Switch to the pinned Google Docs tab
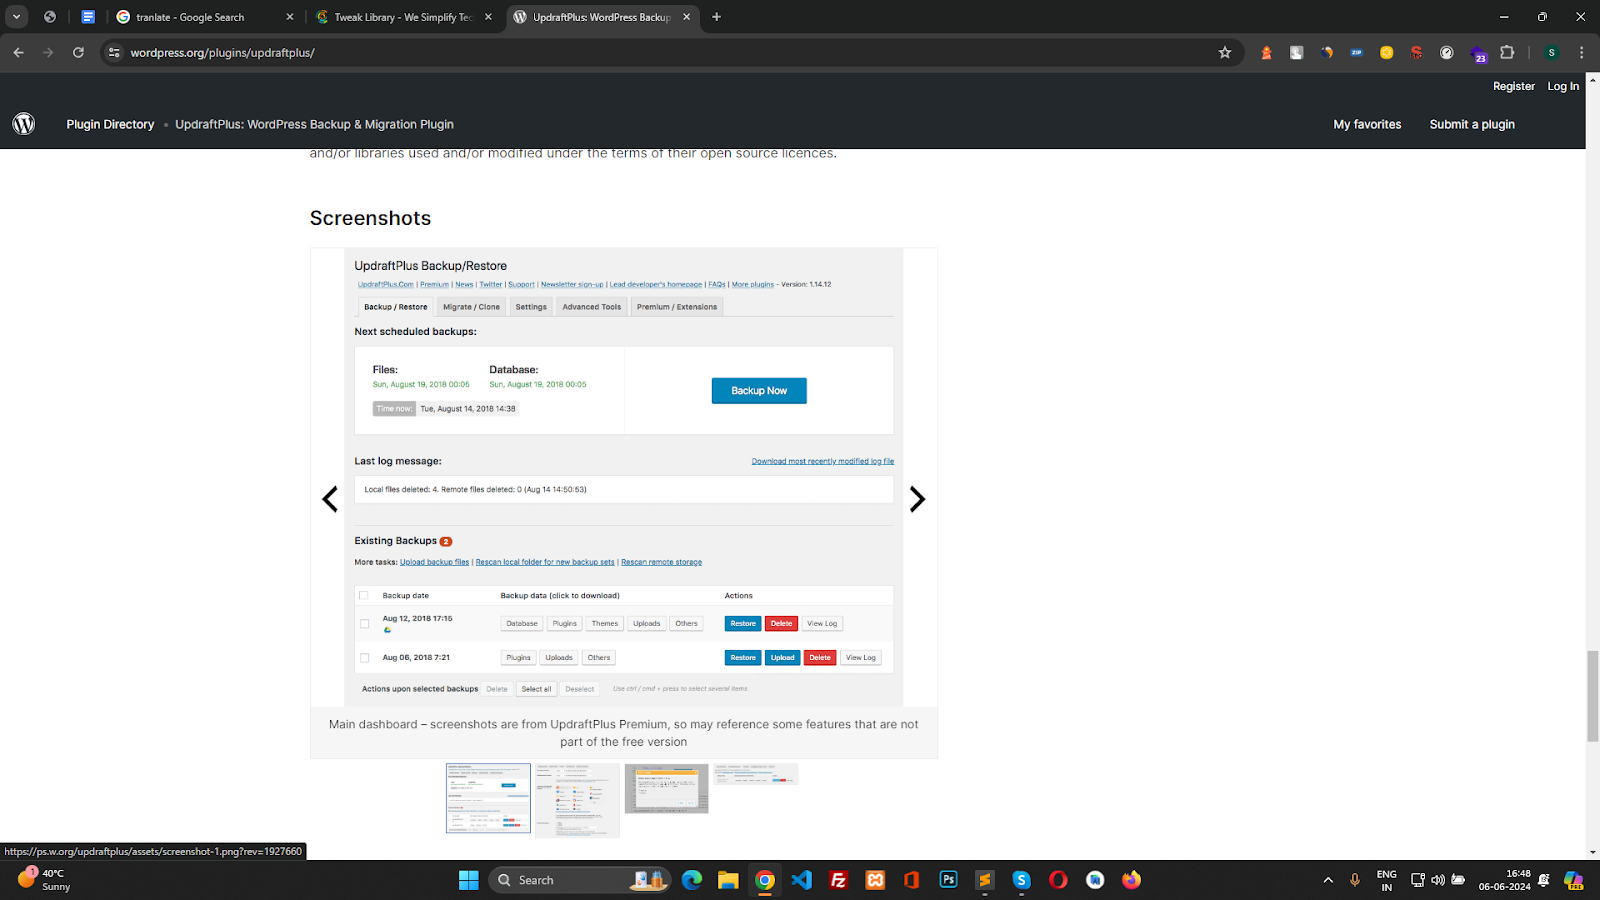This screenshot has width=1600, height=900. pyautogui.click(x=88, y=17)
